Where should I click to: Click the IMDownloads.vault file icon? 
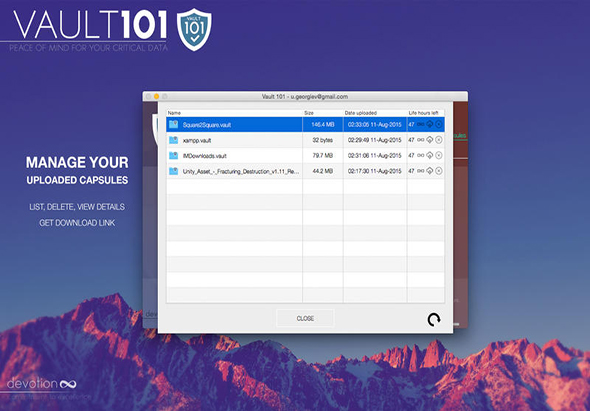point(173,155)
